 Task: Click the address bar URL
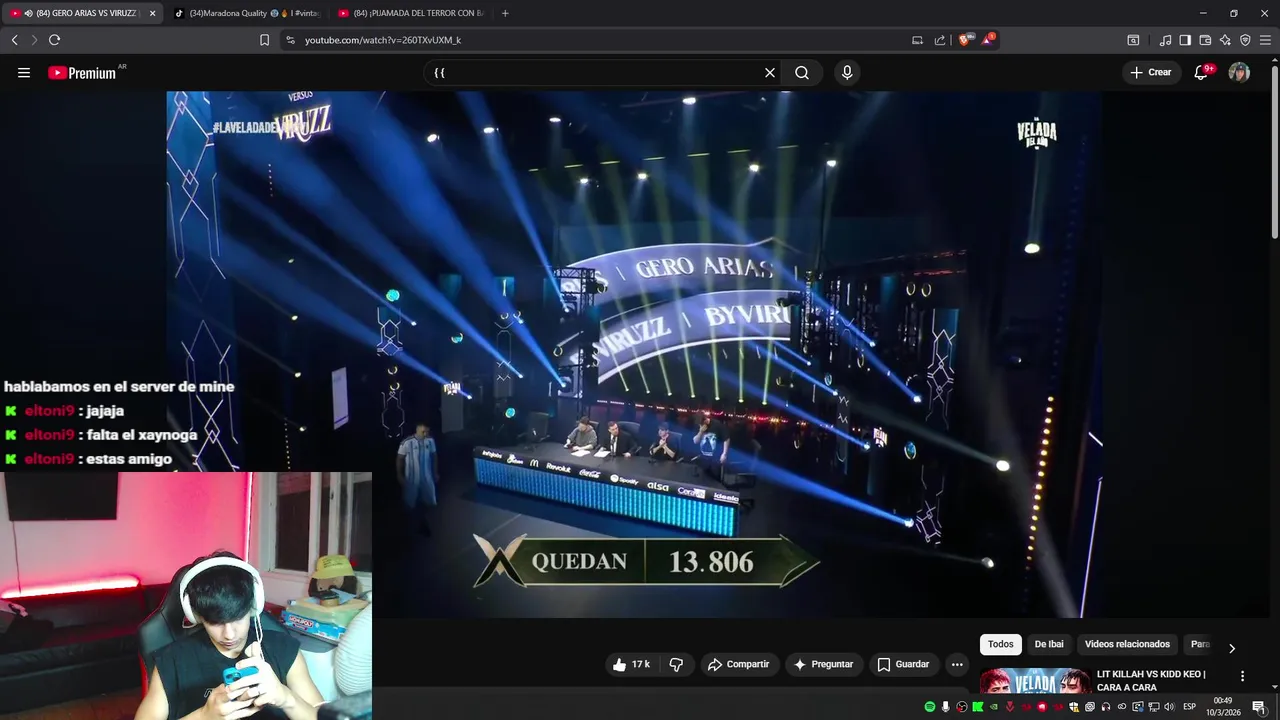click(x=382, y=40)
